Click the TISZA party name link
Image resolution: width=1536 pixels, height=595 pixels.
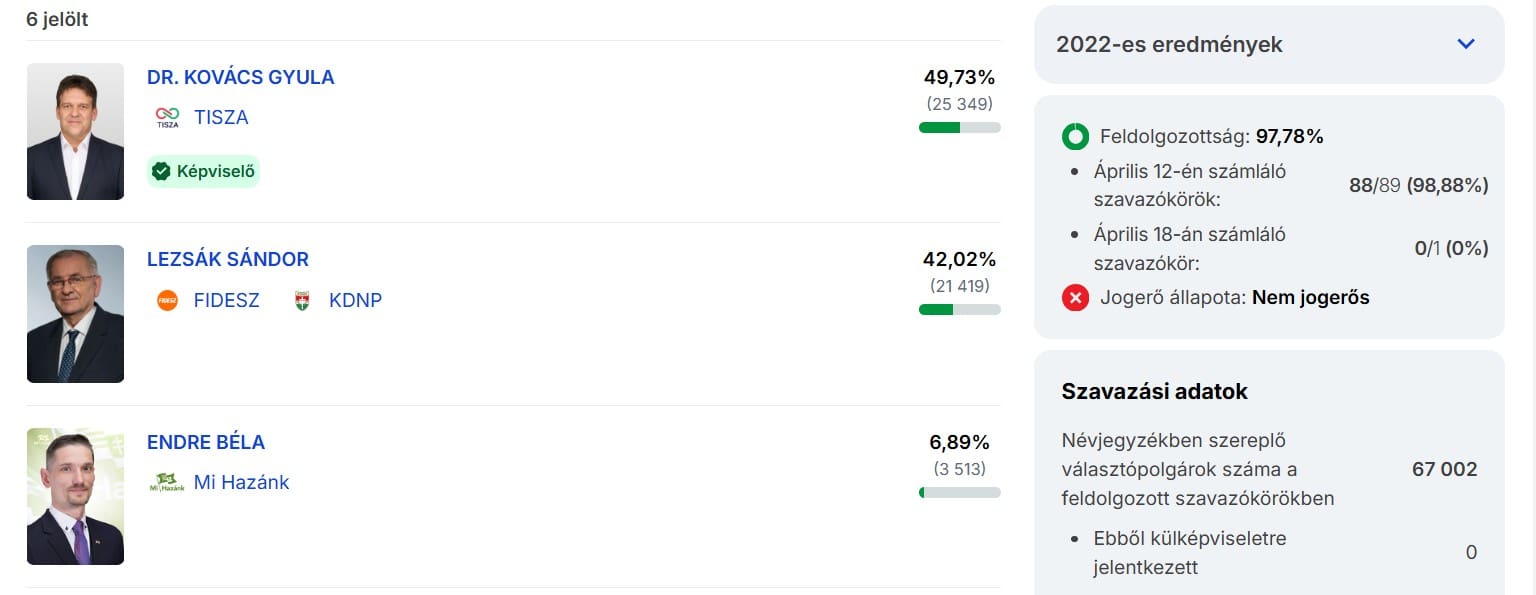tap(221, 117)
